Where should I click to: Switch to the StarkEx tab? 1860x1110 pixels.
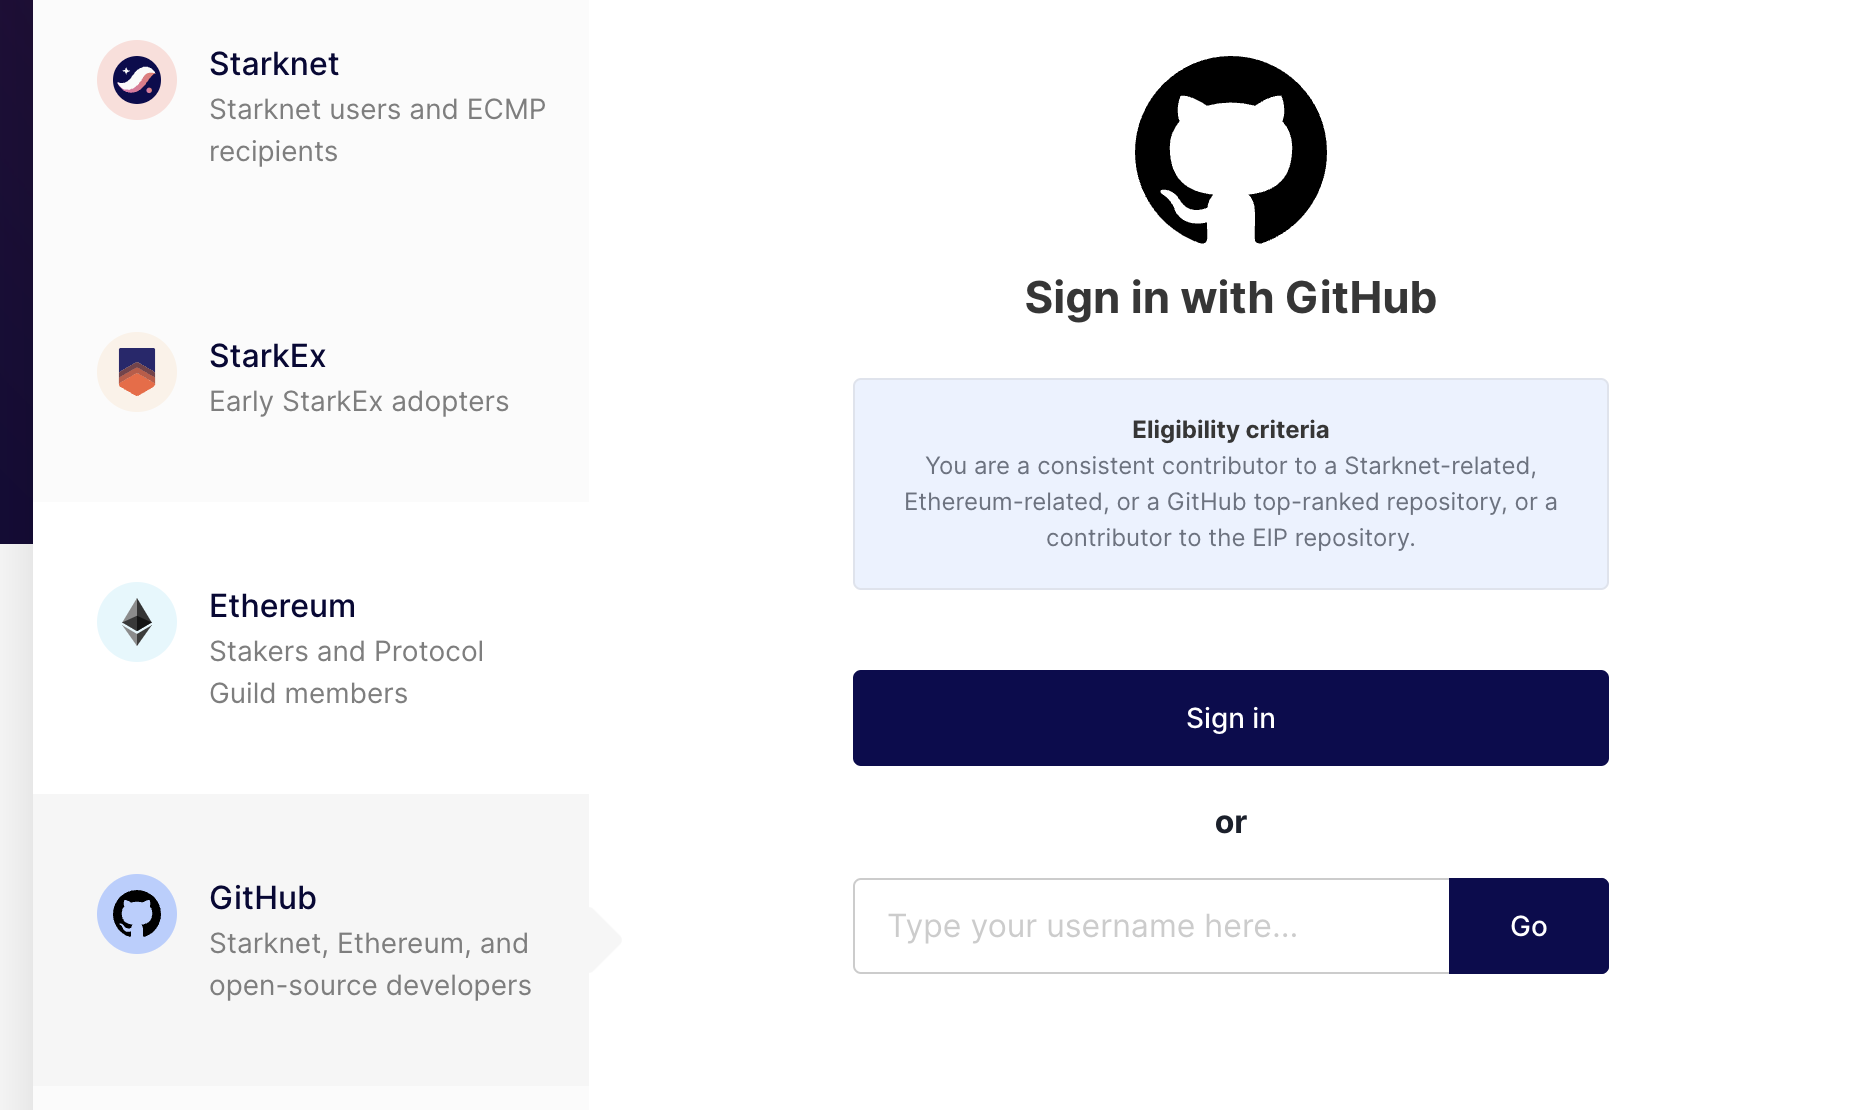(267, 356)
